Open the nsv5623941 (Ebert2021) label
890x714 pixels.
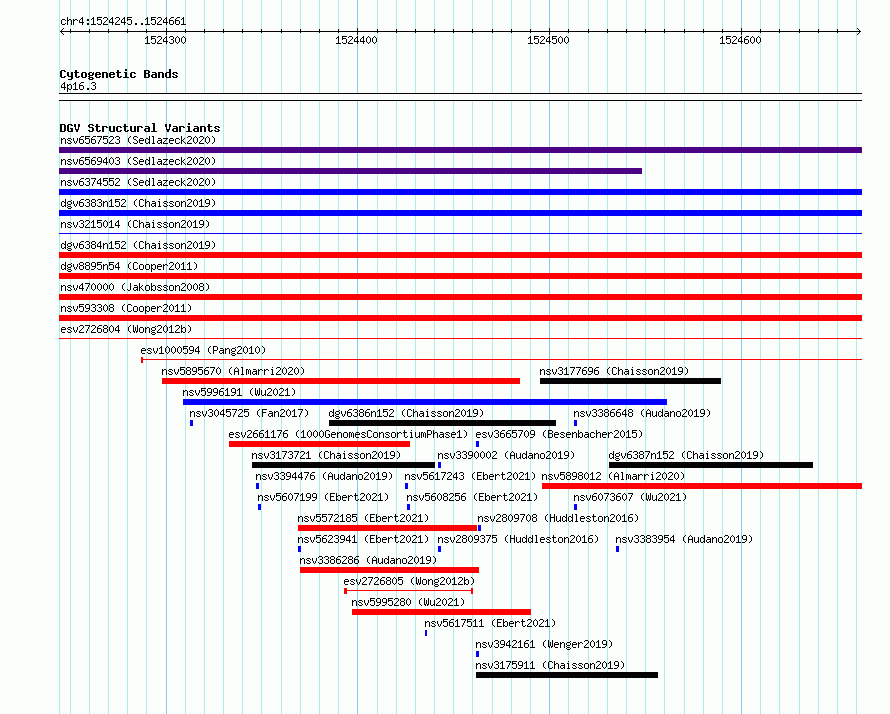[363, 539]
